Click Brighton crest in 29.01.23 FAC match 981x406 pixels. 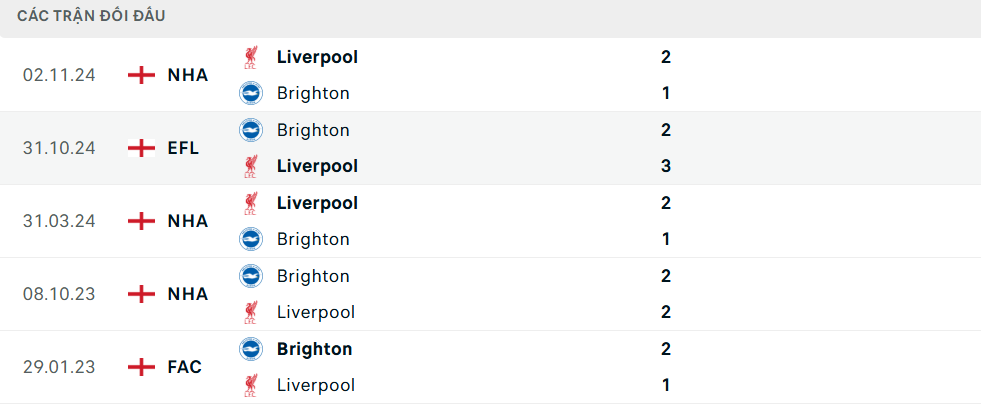click(251, 349)
